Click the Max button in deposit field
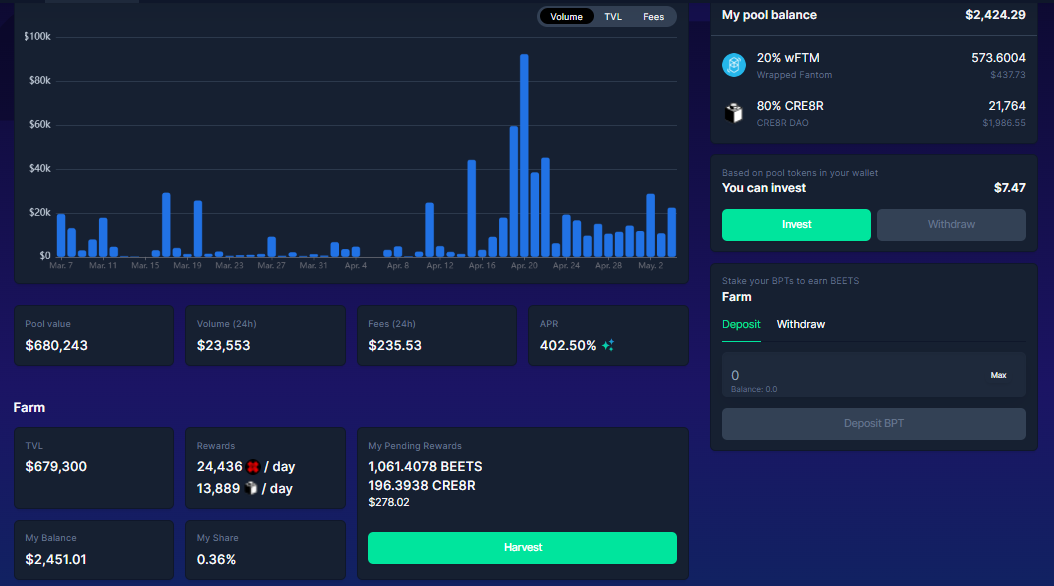 (x=998, y=375)
